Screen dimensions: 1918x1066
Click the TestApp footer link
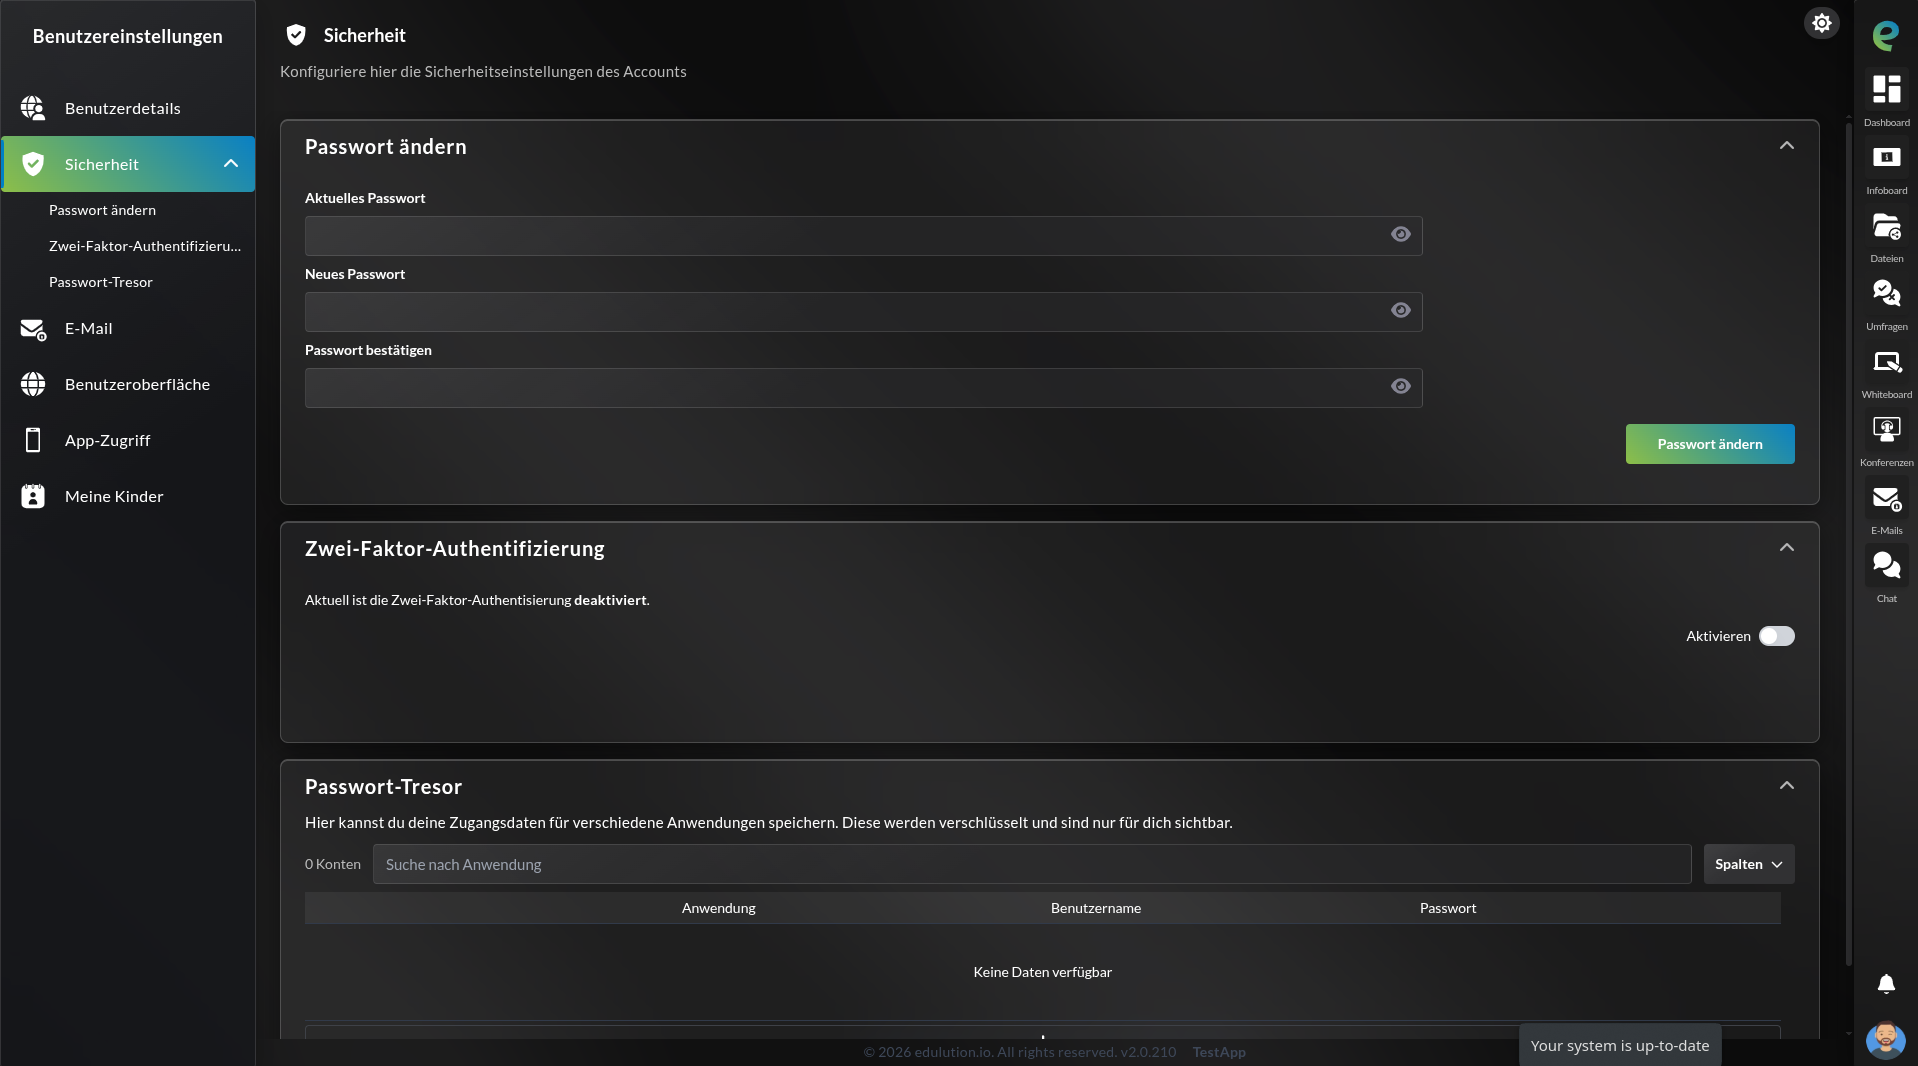[1219, 1052]
